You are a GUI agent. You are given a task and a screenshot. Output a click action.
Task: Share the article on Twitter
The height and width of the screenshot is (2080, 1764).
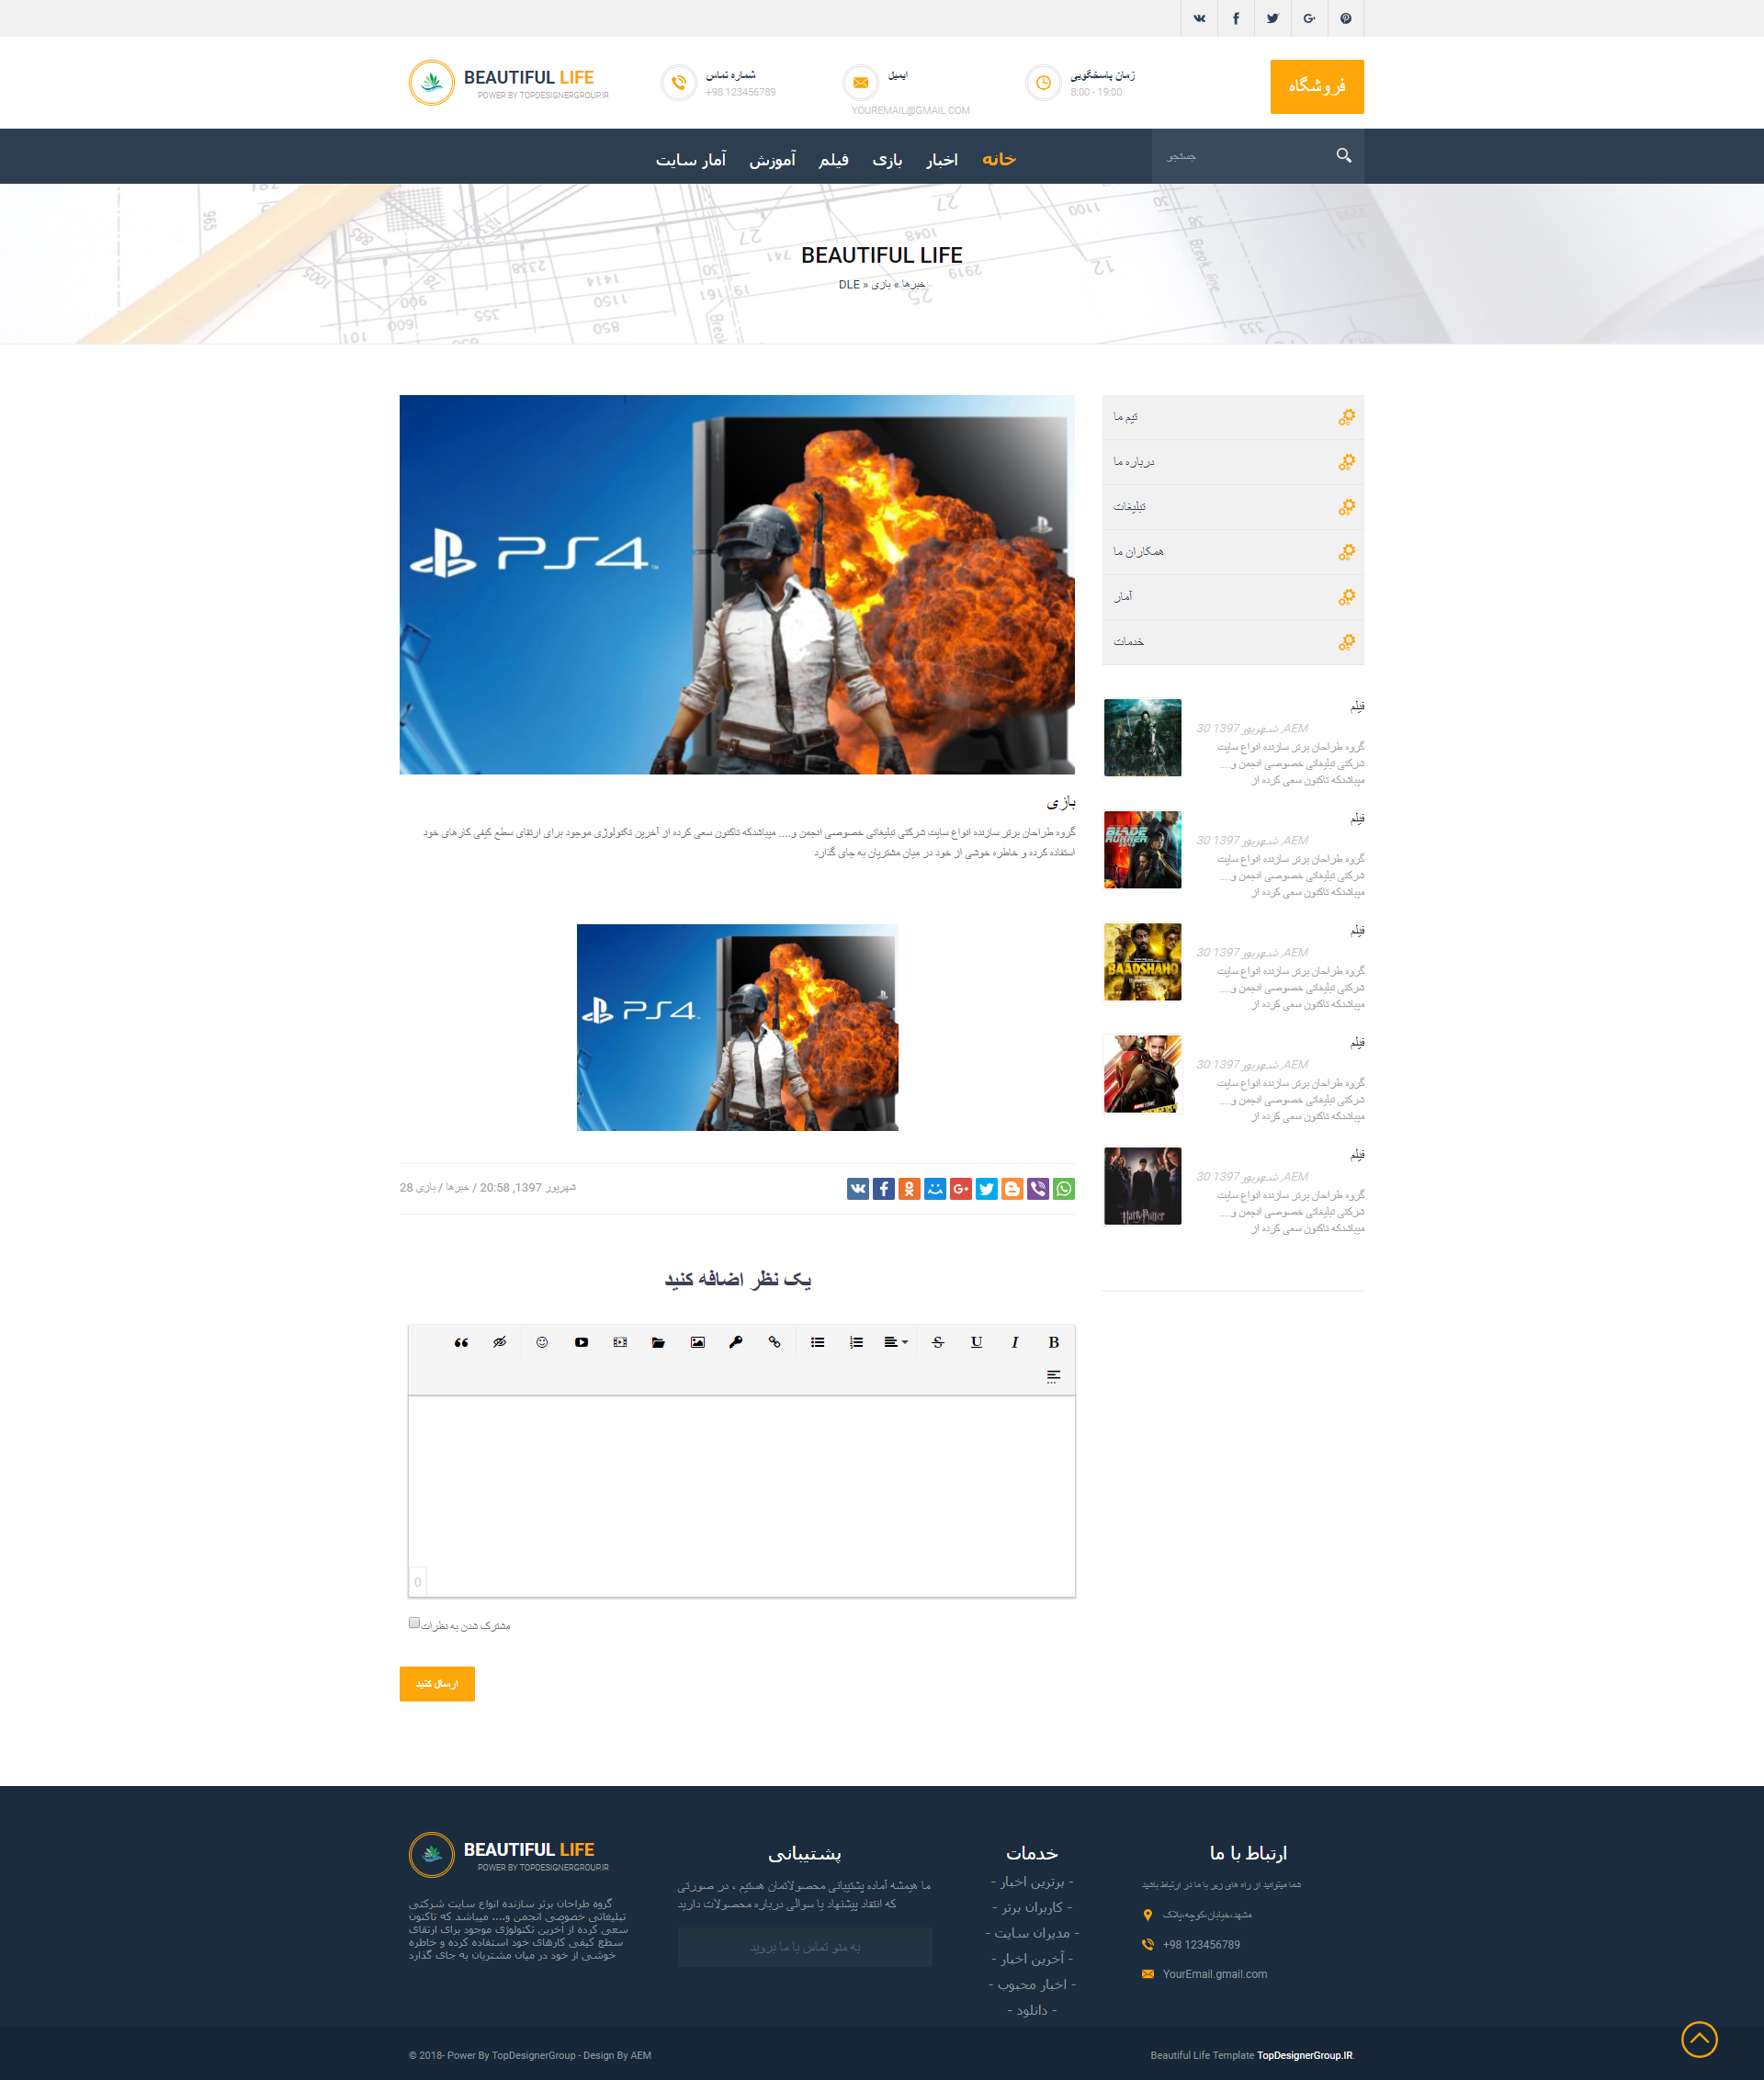[987, 1188]
